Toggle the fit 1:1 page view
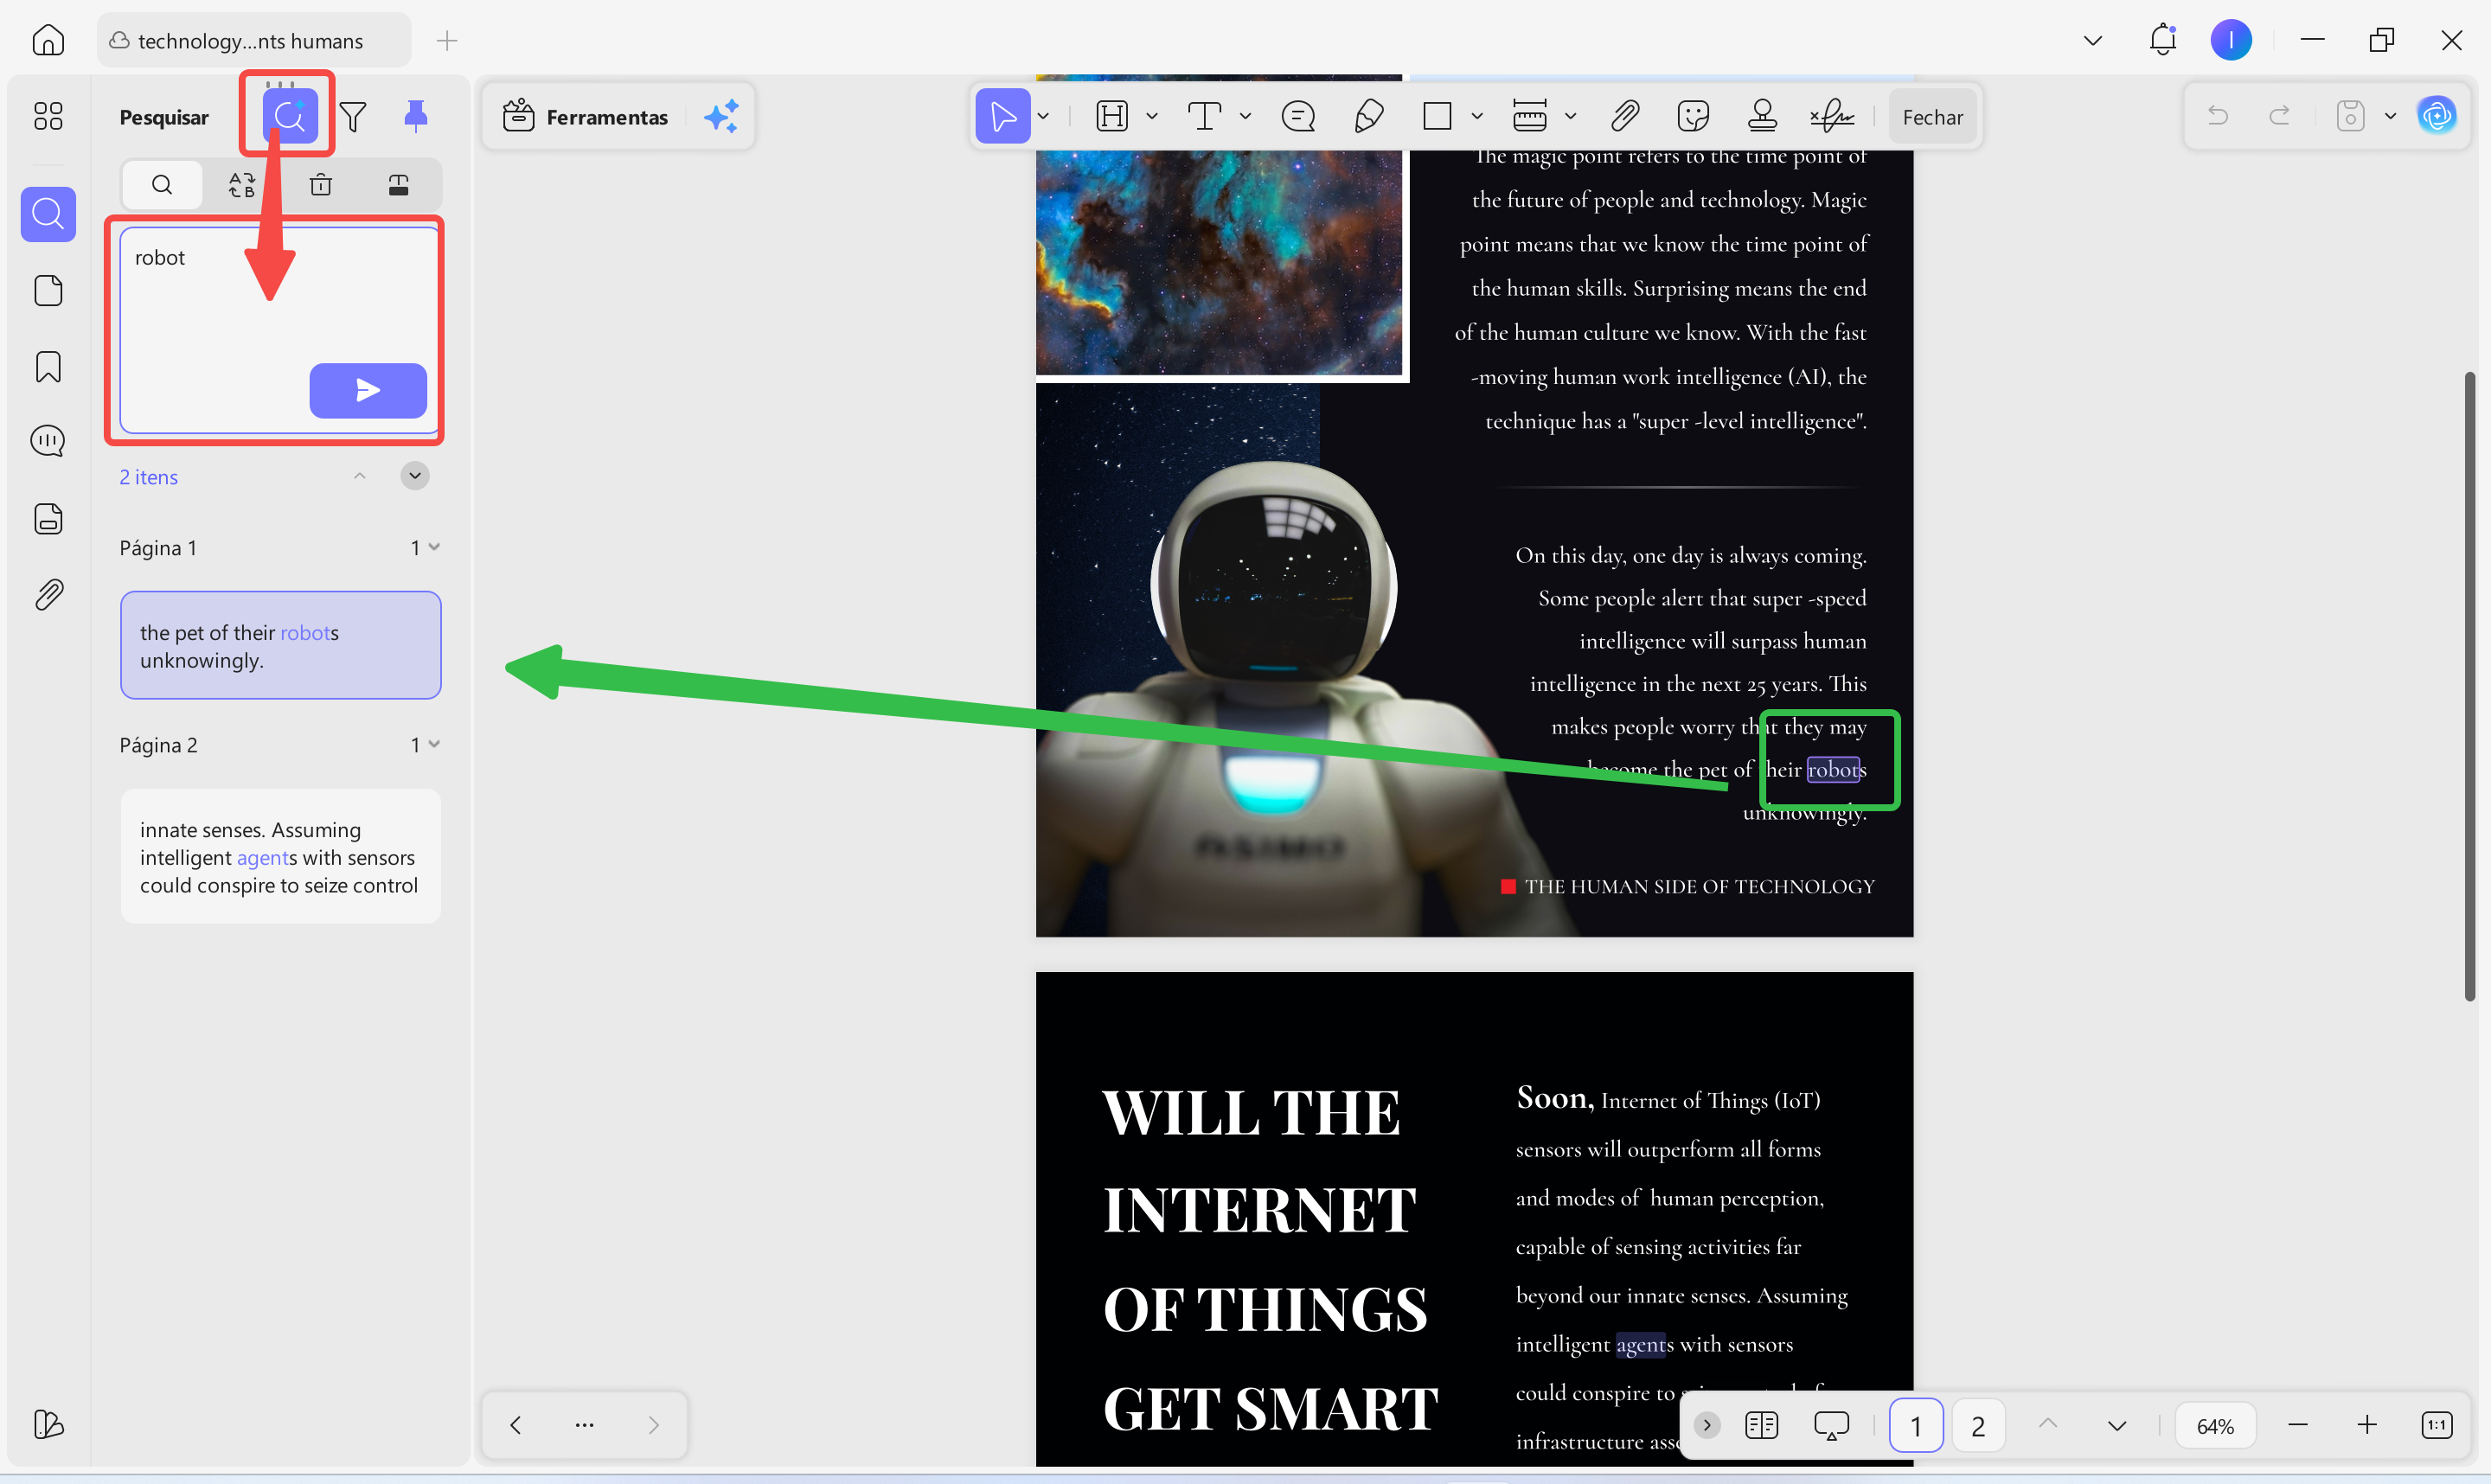Screen dimensions: 2491x1484 pyautogui.click(x=2436, y=1425)
